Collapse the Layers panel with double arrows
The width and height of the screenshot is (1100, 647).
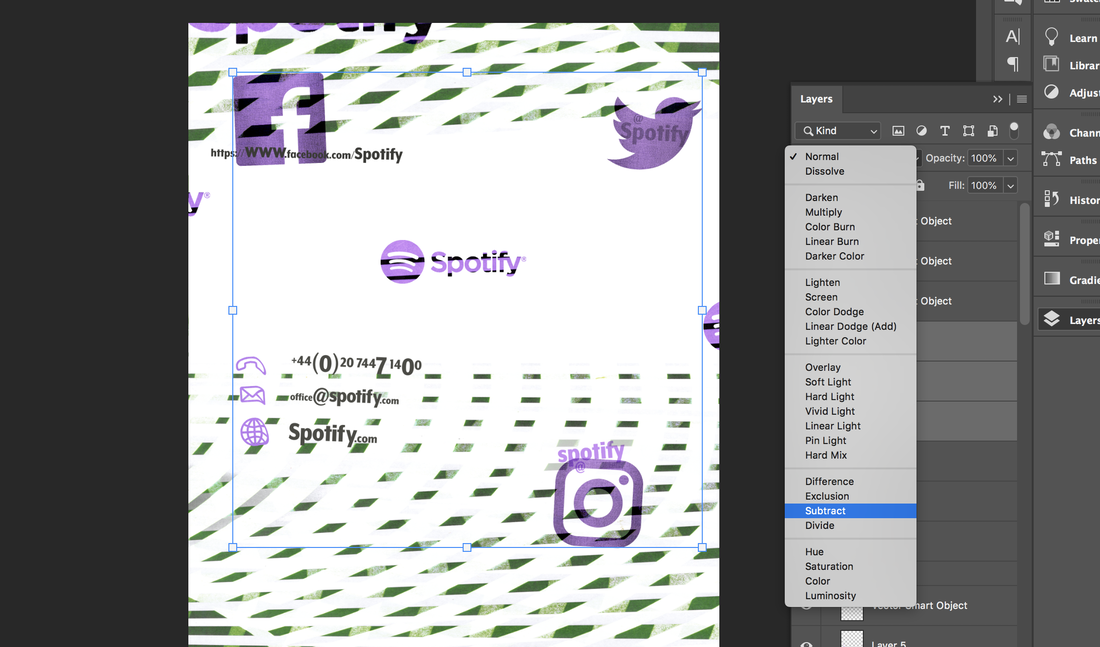998,99
